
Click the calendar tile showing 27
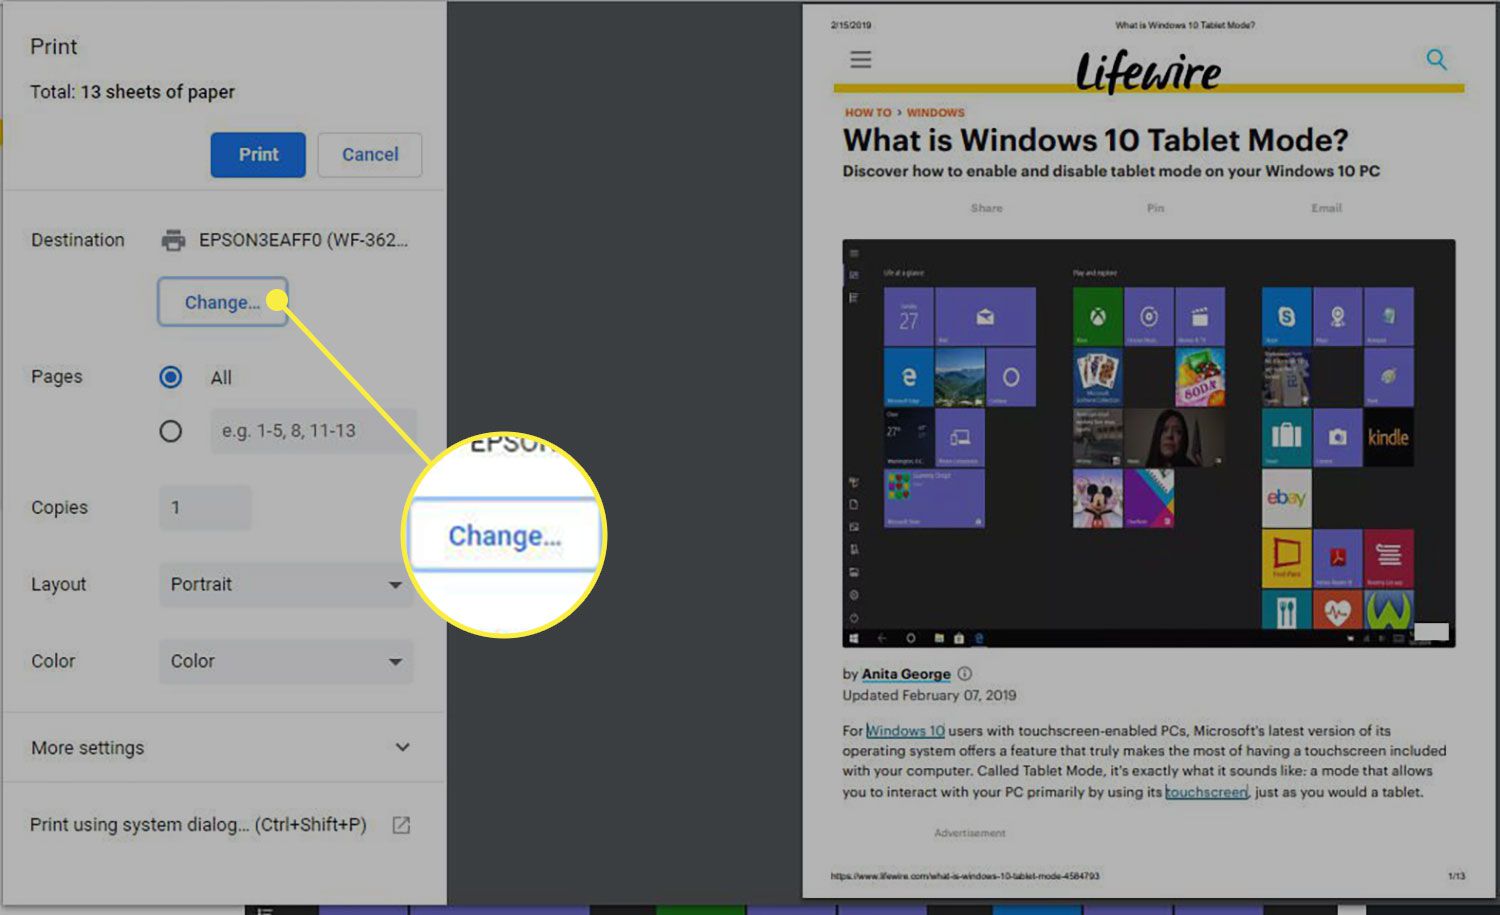(x=908, y=316)
